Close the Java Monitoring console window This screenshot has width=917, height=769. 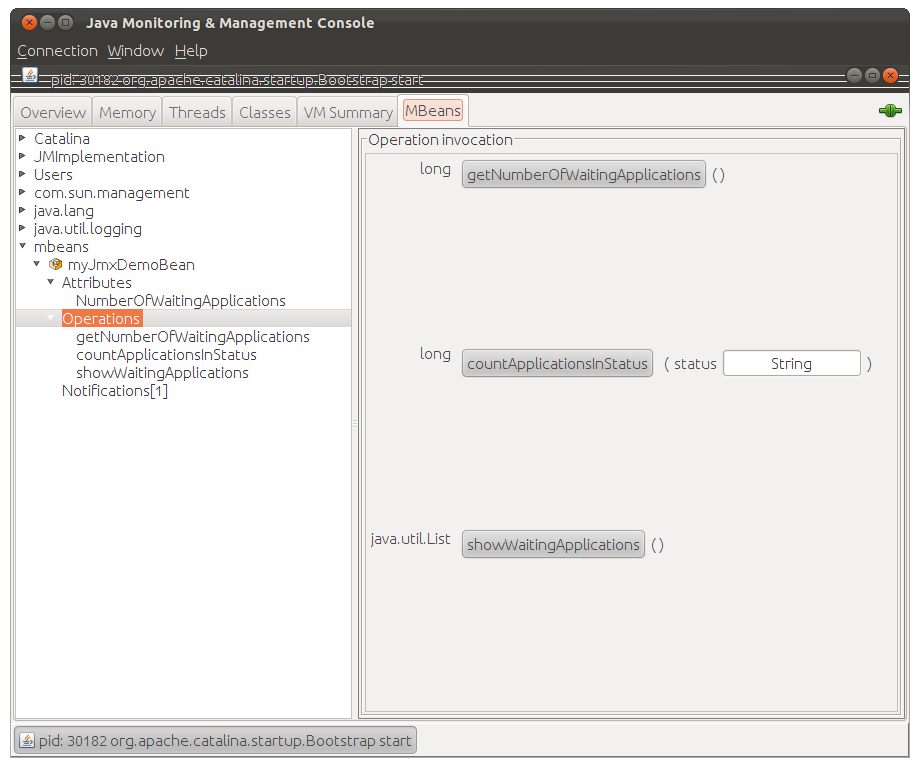(x=29, y=23)
